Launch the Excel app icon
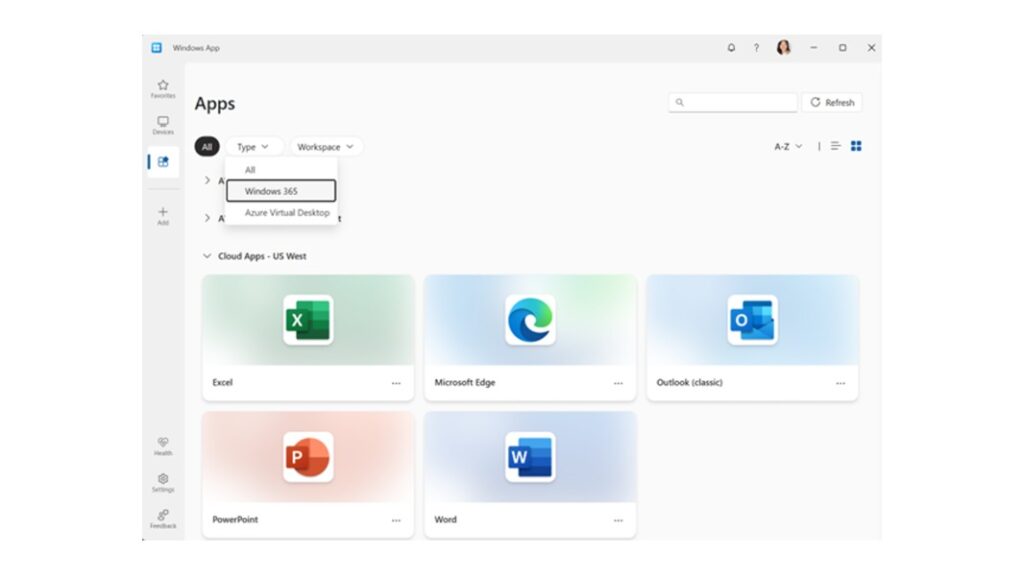This screenshot has height=576, width=1024. point(308,320)
